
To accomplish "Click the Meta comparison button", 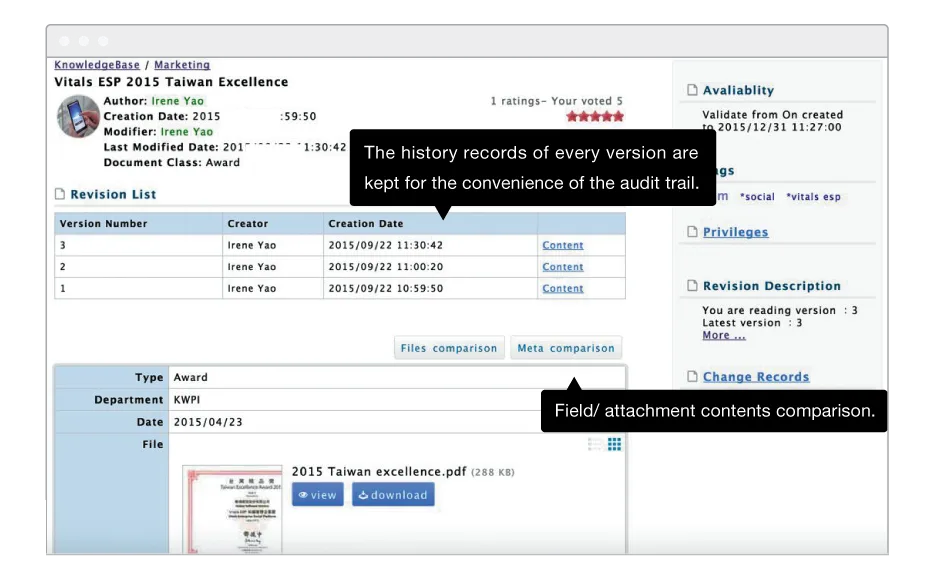I will click(x=566, y=348).
